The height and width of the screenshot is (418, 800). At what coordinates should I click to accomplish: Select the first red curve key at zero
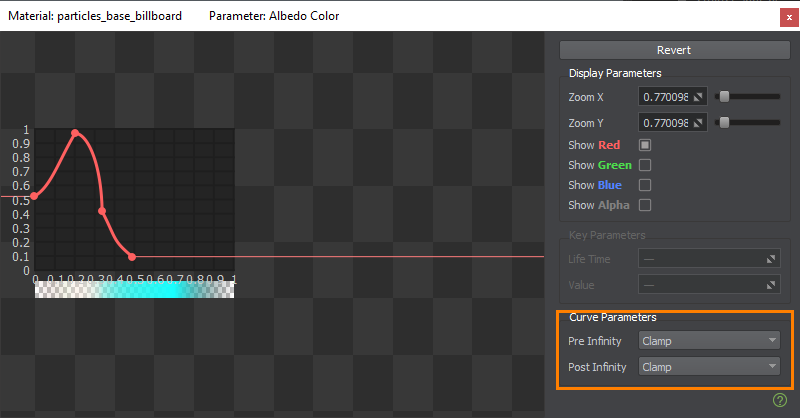click(35, 196)
